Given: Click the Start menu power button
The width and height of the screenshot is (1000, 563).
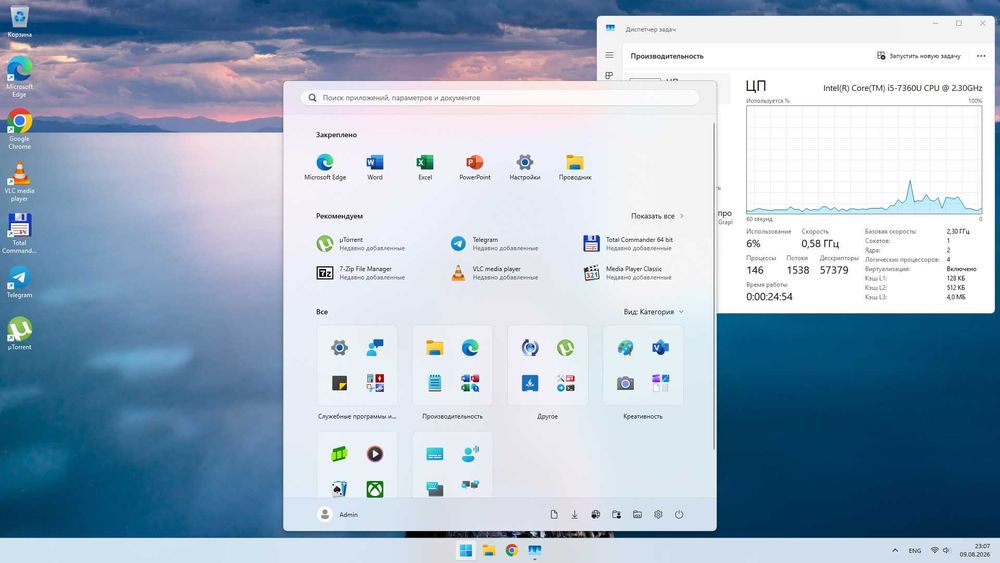Looking at the screenshot, I should tap(679, 515).
